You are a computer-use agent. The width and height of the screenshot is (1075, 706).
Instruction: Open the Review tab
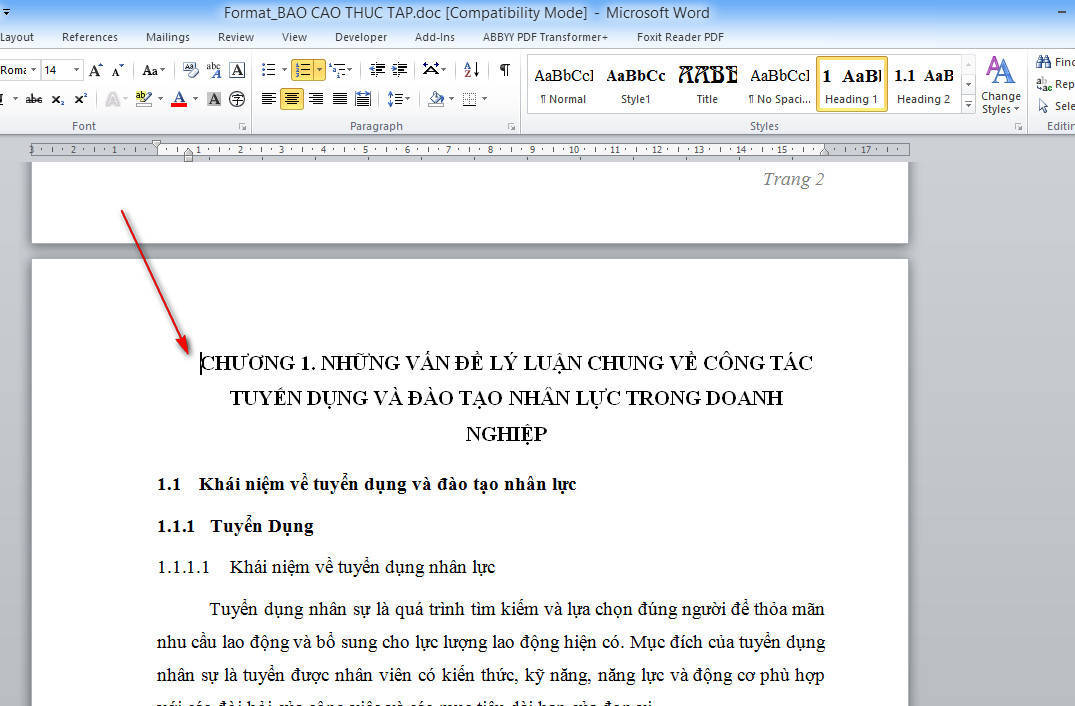click(x=236, y=37)
